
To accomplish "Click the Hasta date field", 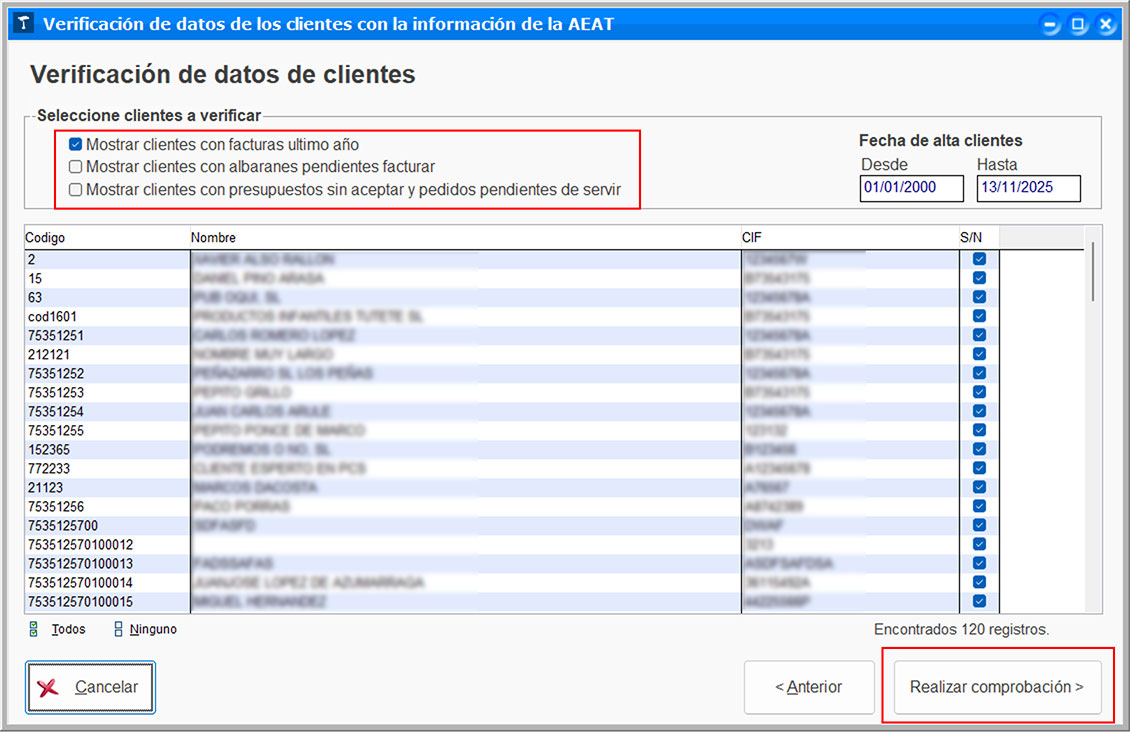I will (x=1028, y=188).
